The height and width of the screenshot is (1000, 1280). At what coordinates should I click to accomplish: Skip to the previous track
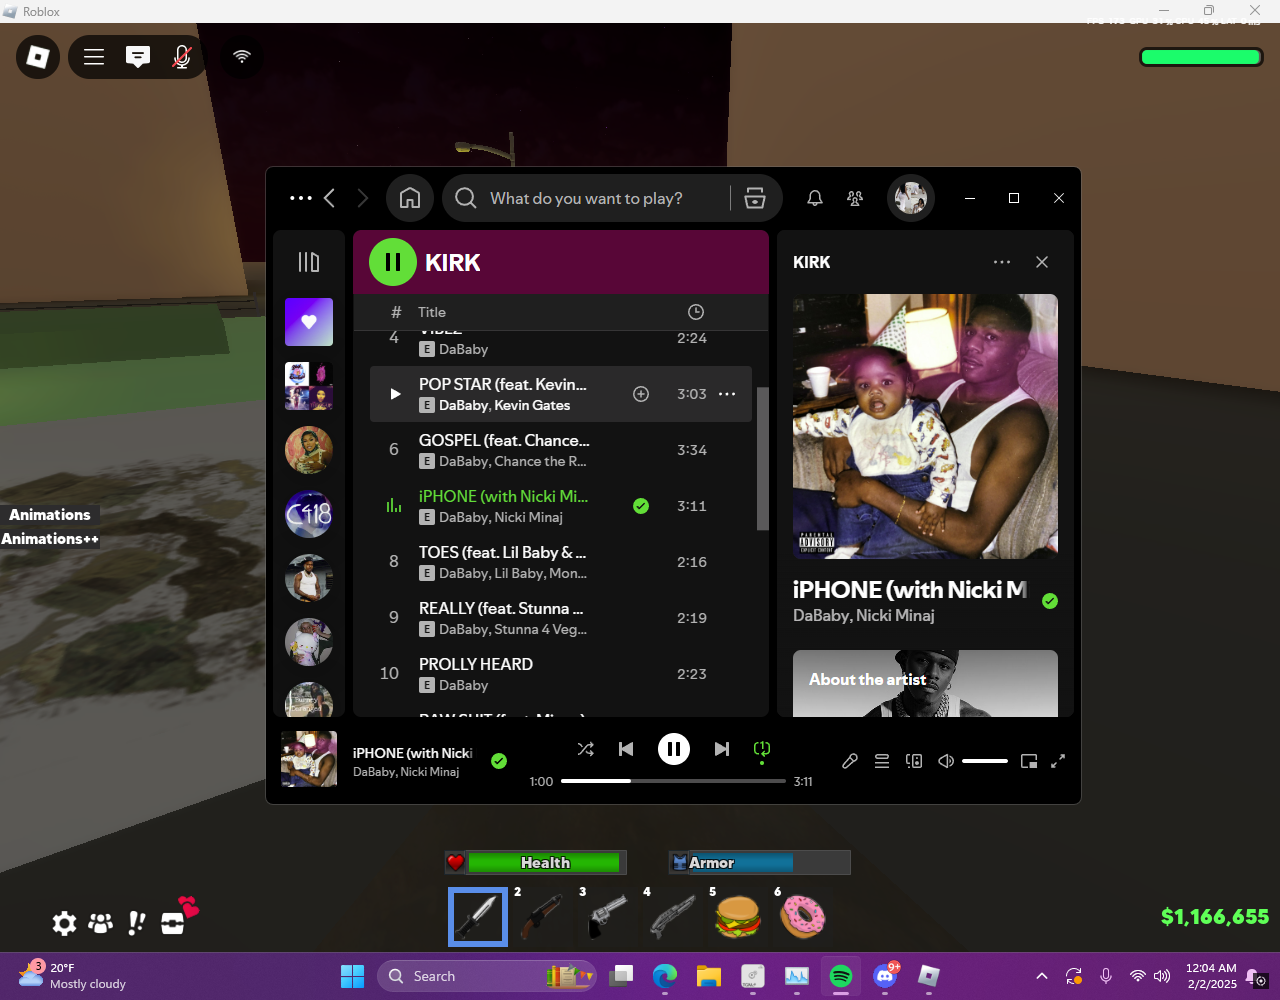click(626, 749)
